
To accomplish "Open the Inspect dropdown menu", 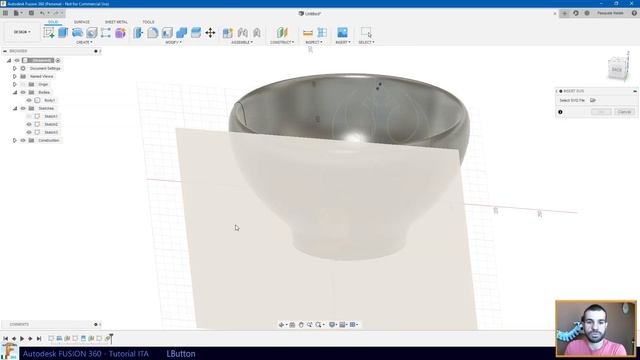I will coord(314,42).
